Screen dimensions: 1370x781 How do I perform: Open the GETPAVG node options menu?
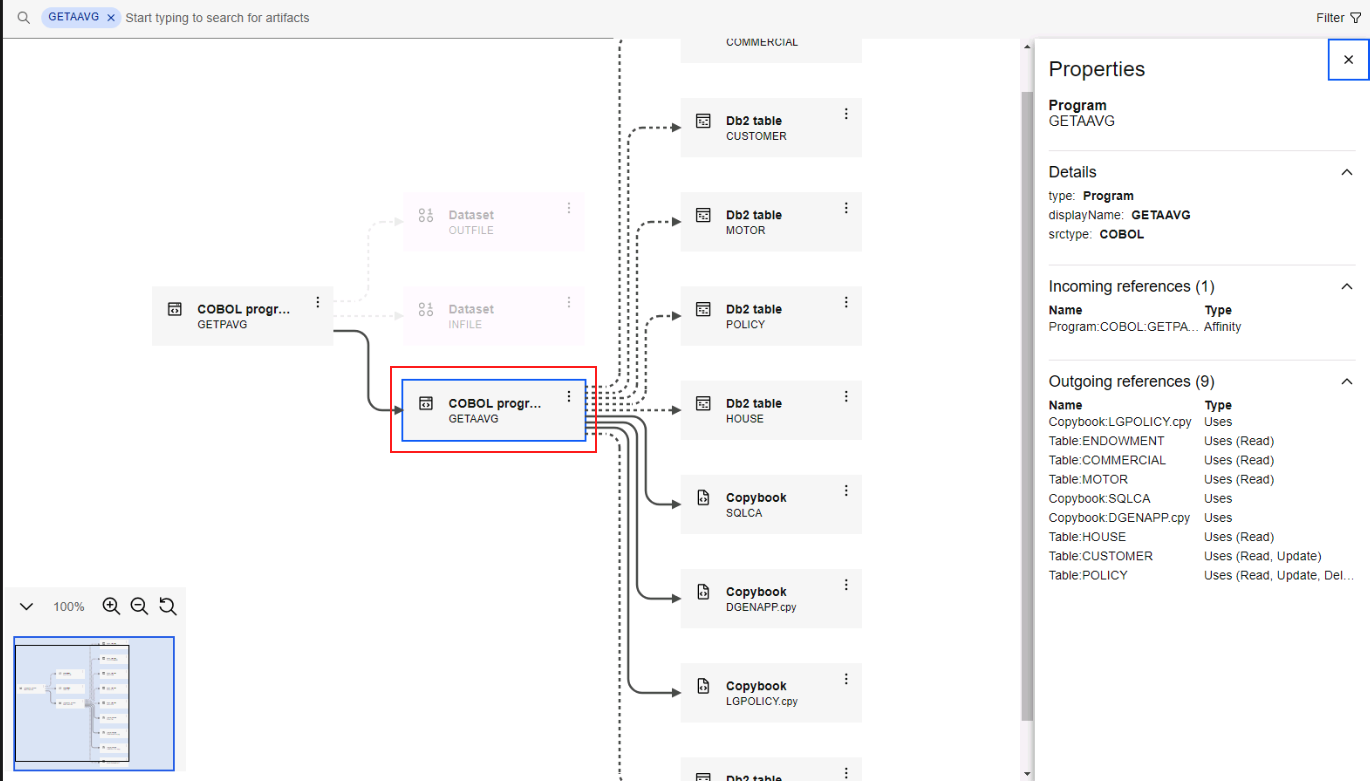(x=318, y=302)
